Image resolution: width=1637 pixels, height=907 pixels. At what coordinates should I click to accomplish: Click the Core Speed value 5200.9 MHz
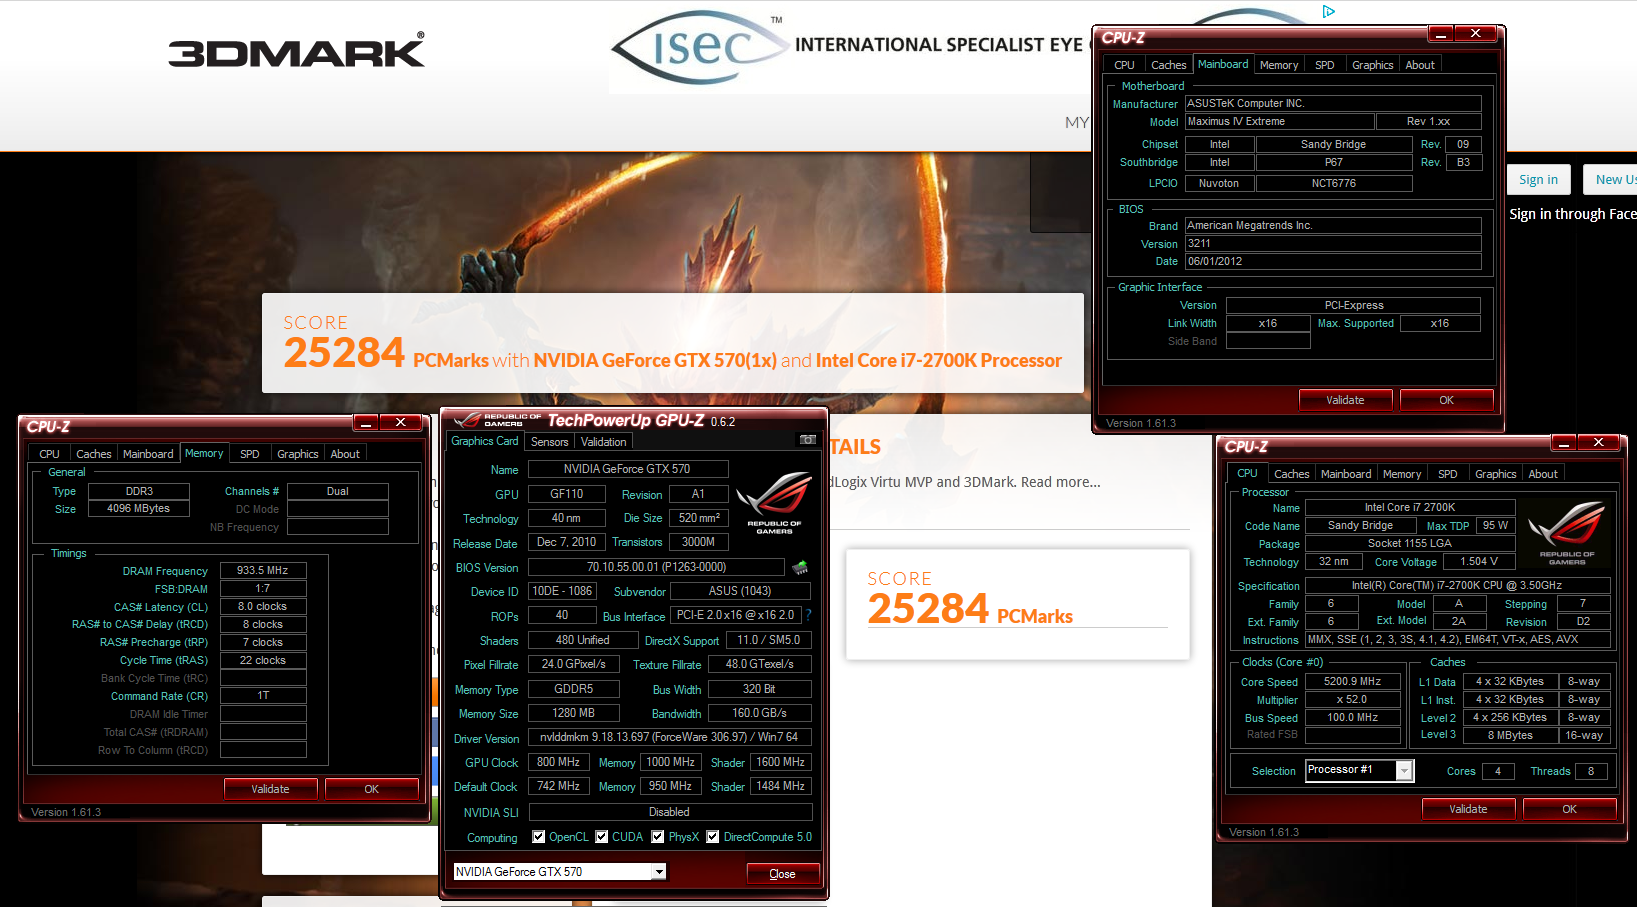coord(1353,682)
